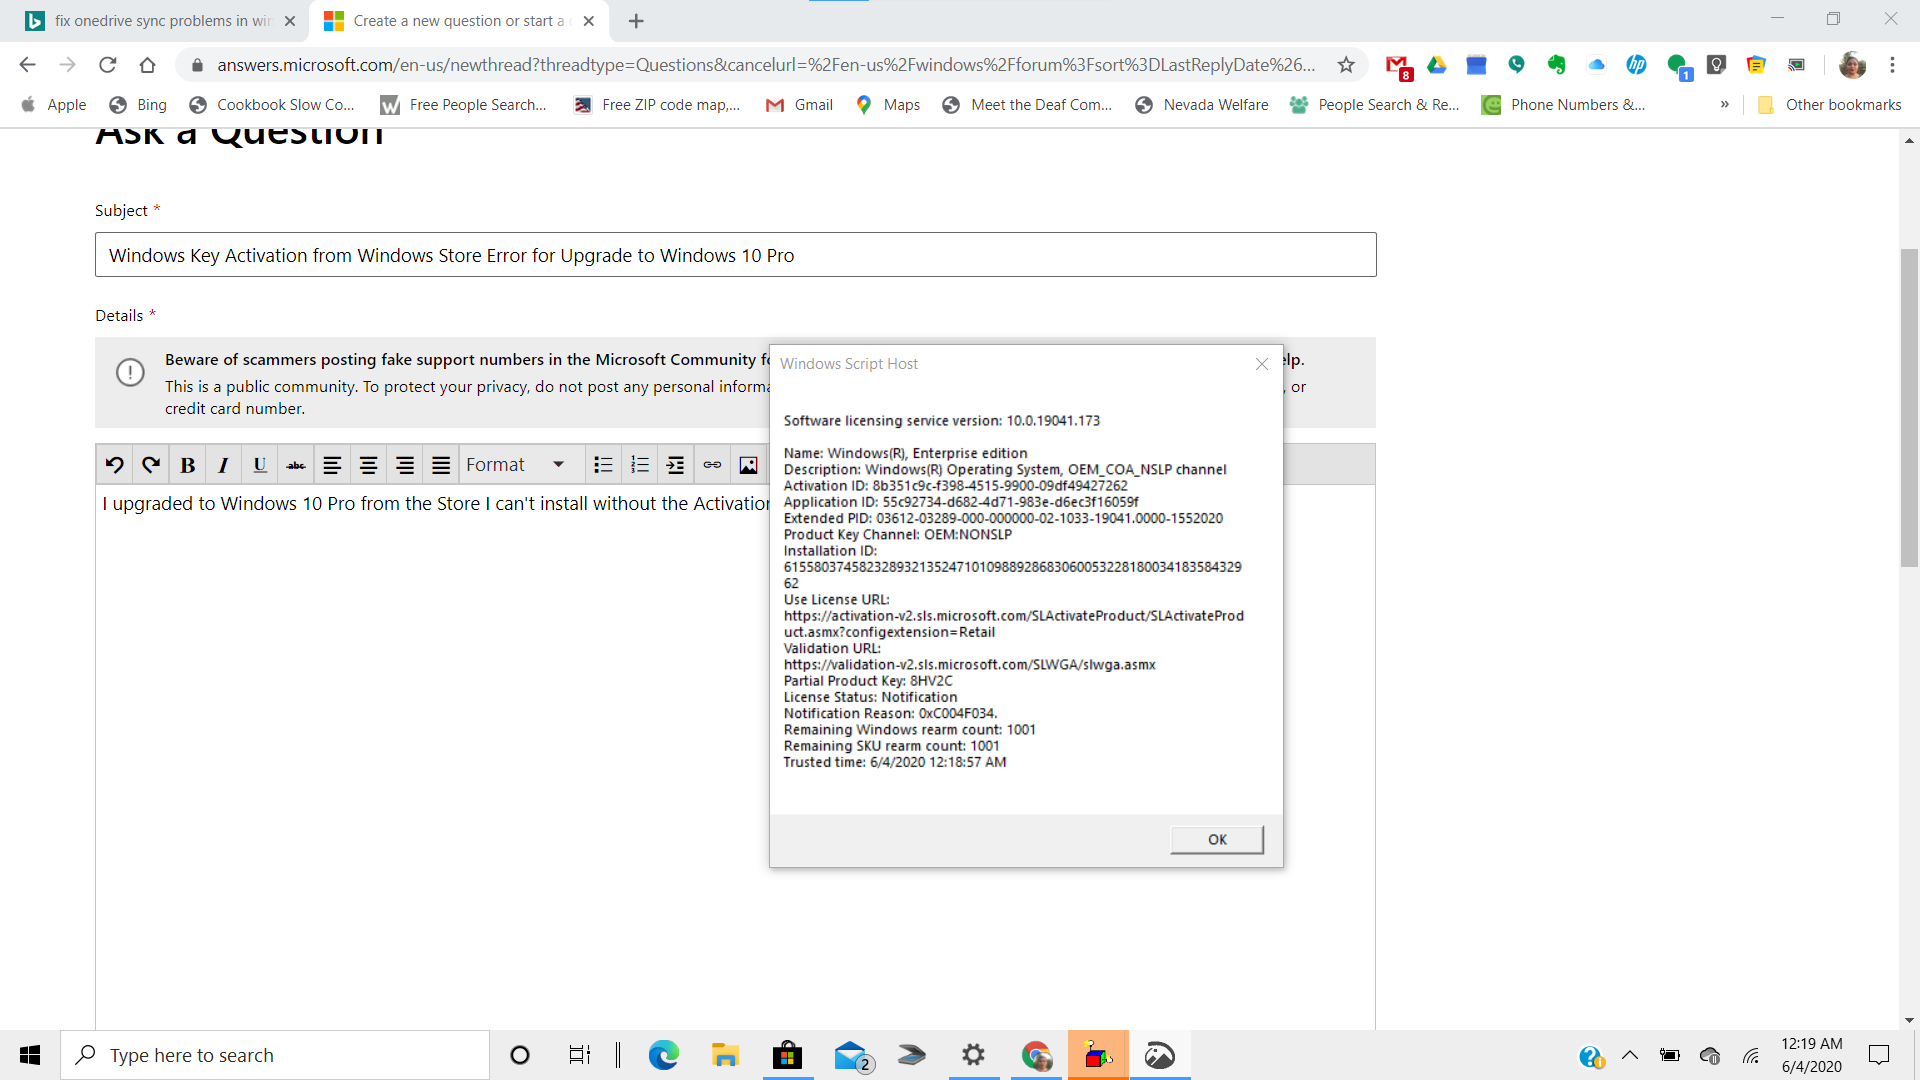Open the Maps bookmark
This screenshot has width=1920, height=1080.
click(888, 105)
